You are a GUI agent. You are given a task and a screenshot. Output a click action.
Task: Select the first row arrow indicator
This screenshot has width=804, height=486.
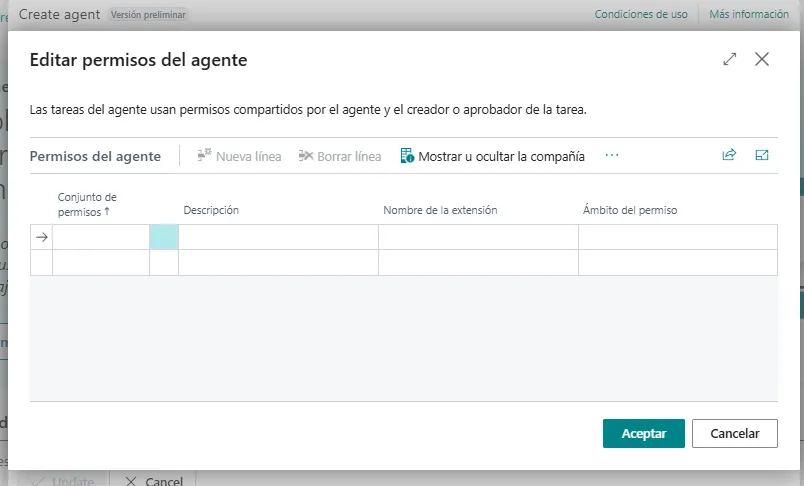41,237
